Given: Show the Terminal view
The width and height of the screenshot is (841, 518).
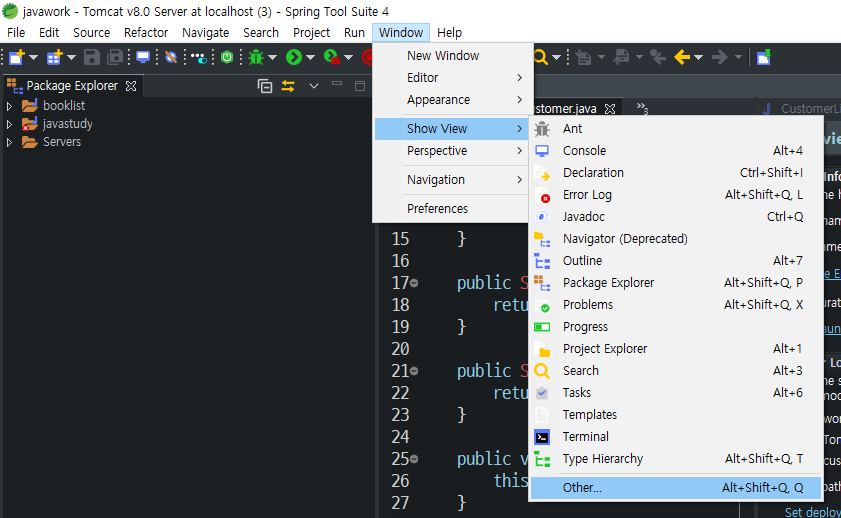Looking at the screenshot, I should 675,436.
